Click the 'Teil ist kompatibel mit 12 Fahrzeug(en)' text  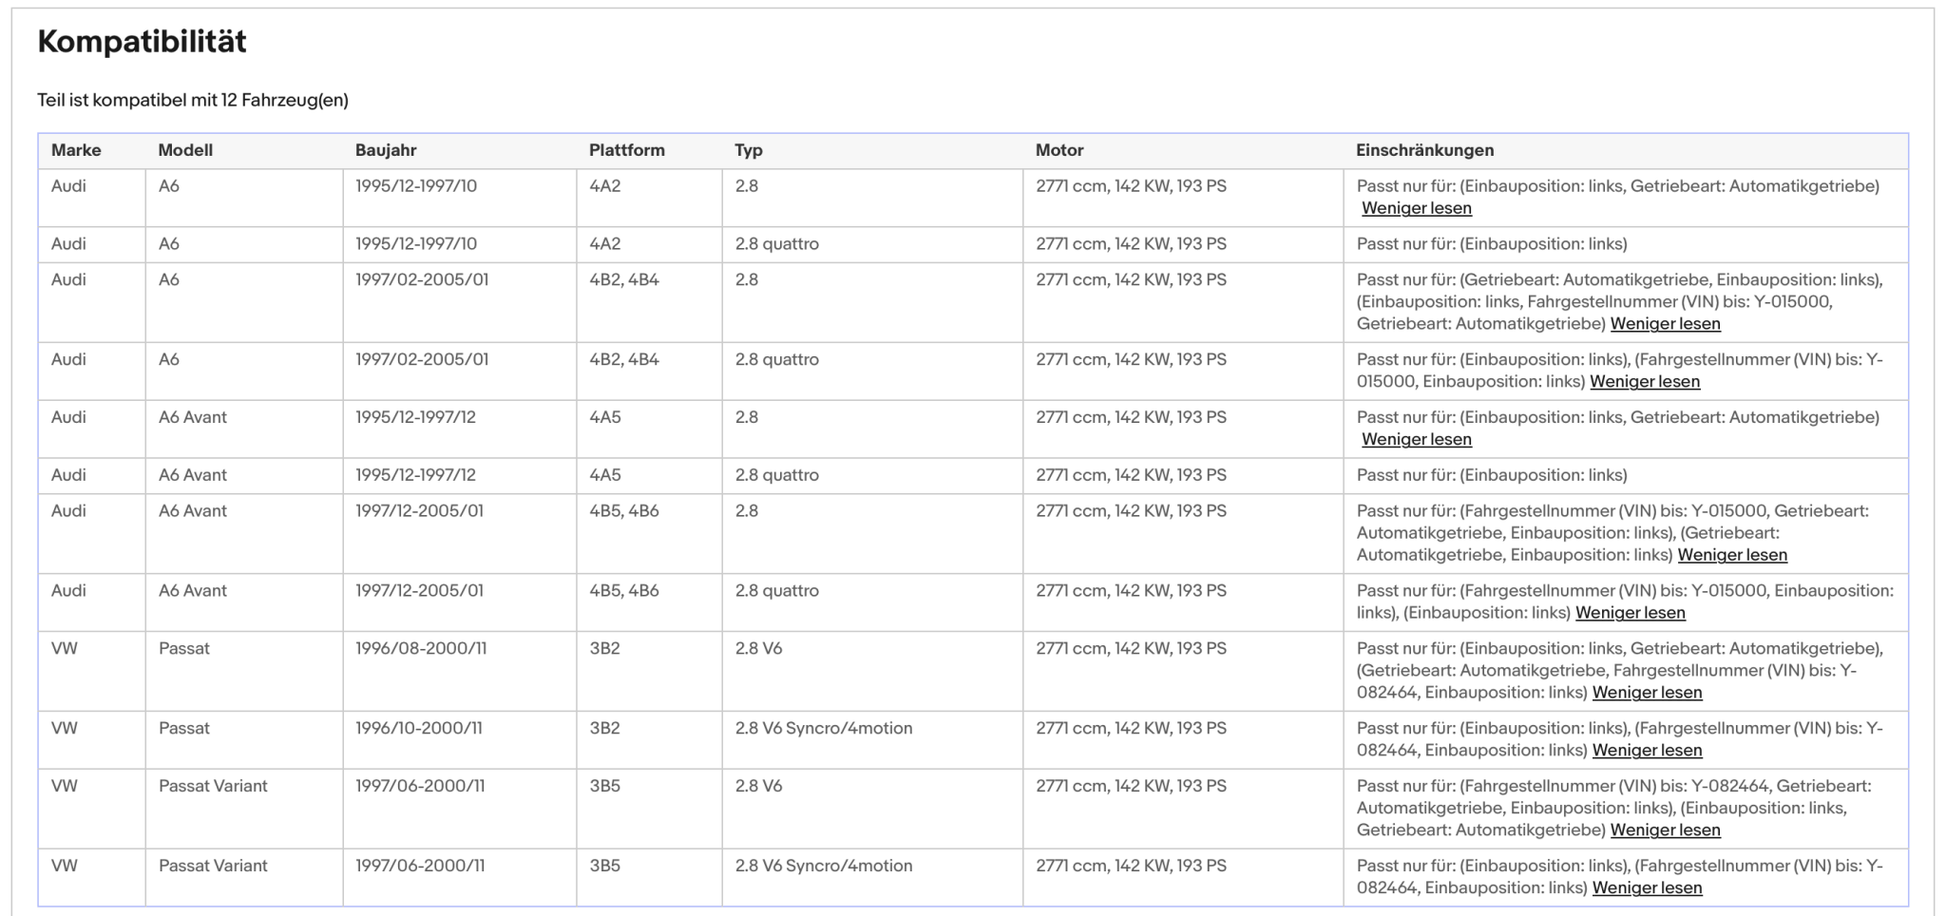tap(193, 100)
